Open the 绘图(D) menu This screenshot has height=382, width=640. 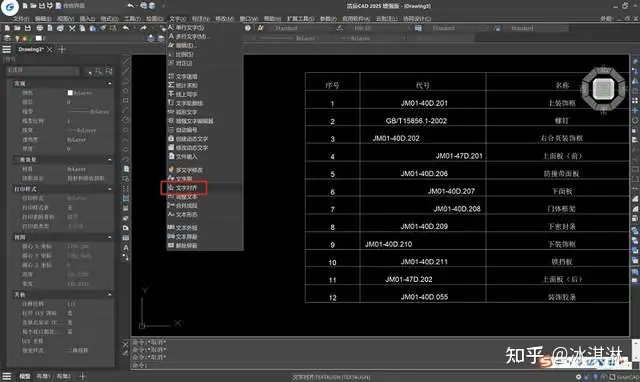pyautogui.click(x=155, y=19)
